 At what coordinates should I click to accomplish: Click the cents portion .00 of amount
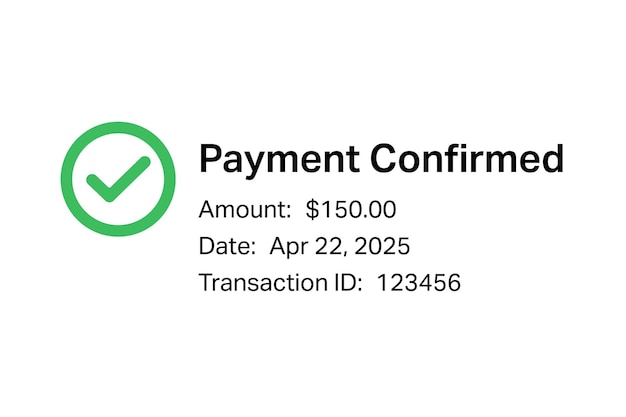(x=380, y=209)
